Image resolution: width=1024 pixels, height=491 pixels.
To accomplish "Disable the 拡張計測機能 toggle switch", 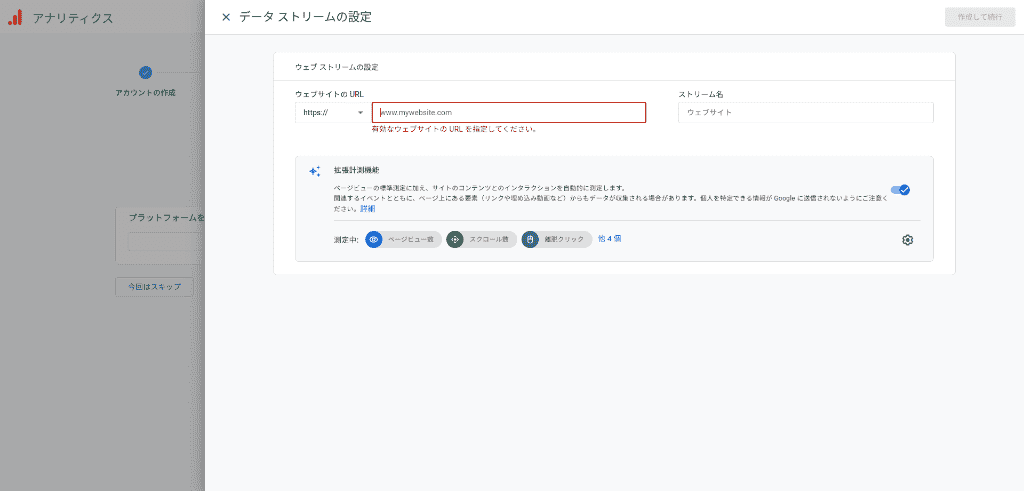I will coord(900,189).
